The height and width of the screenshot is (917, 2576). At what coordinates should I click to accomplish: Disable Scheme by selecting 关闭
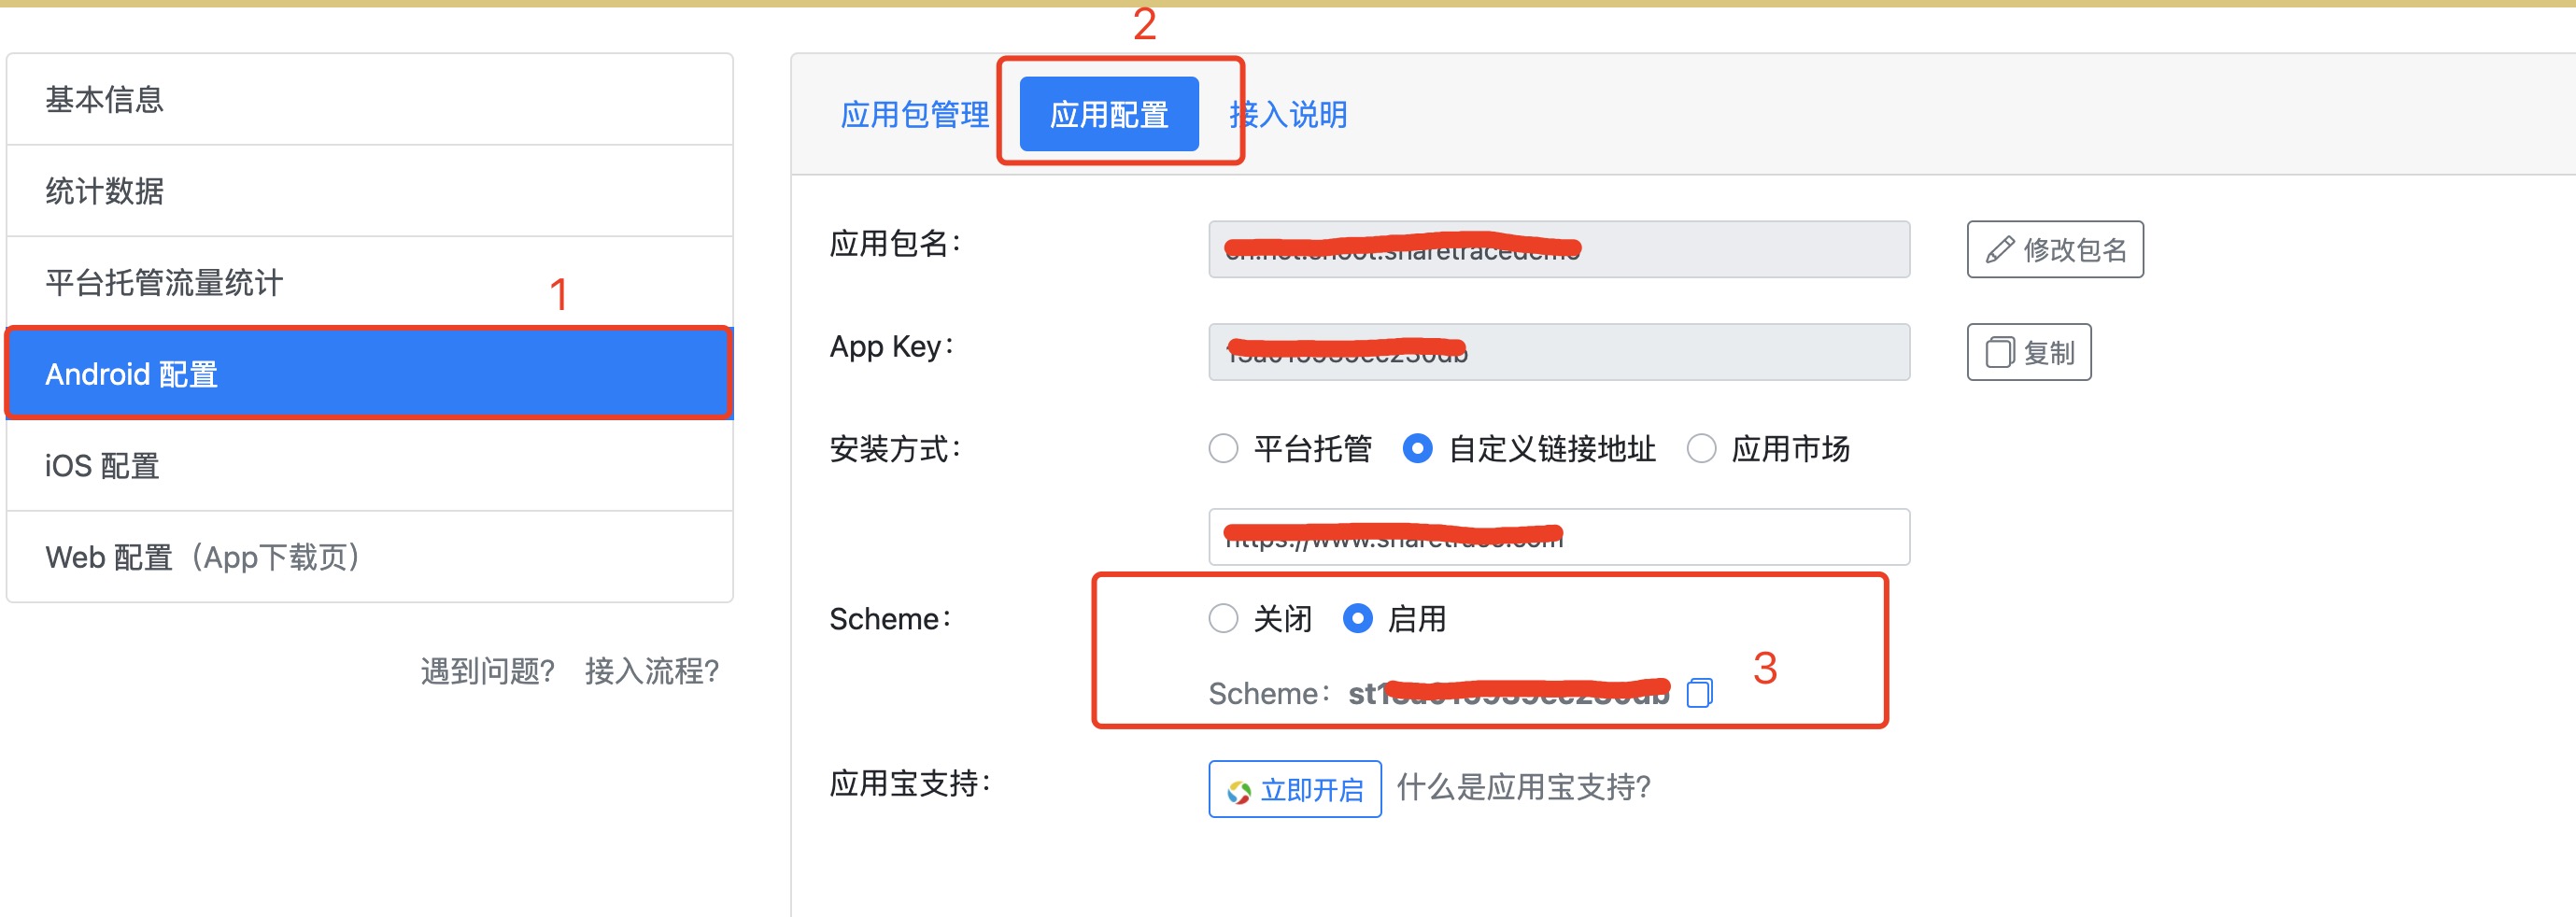[1223, 619]
